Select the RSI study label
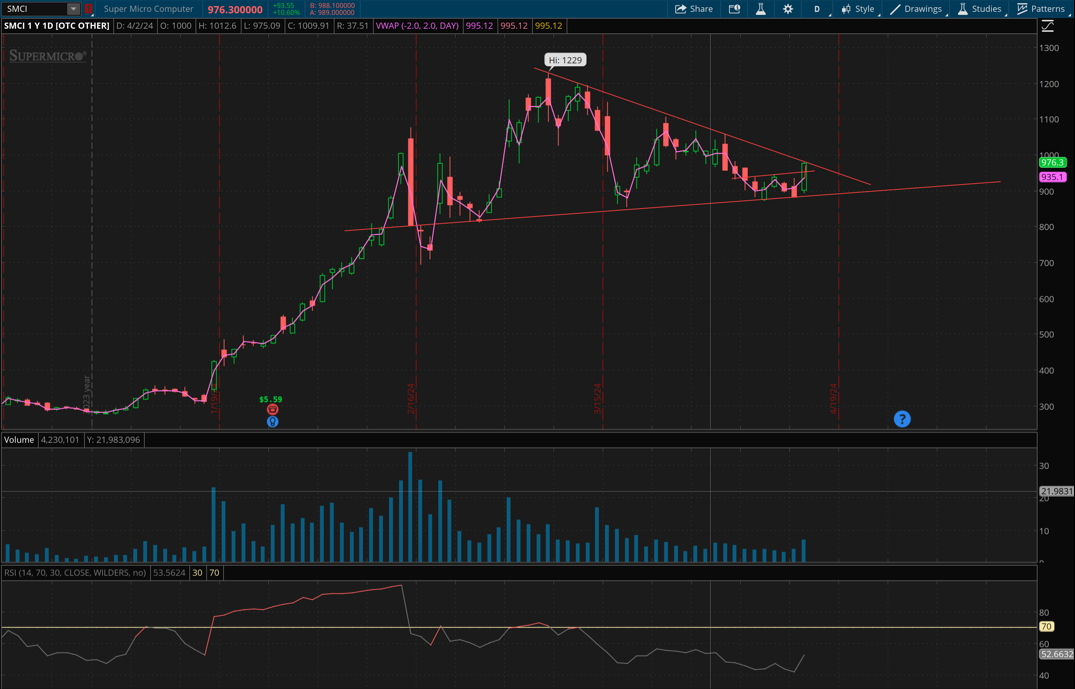1075x689 pixels. tap(74, 573)
